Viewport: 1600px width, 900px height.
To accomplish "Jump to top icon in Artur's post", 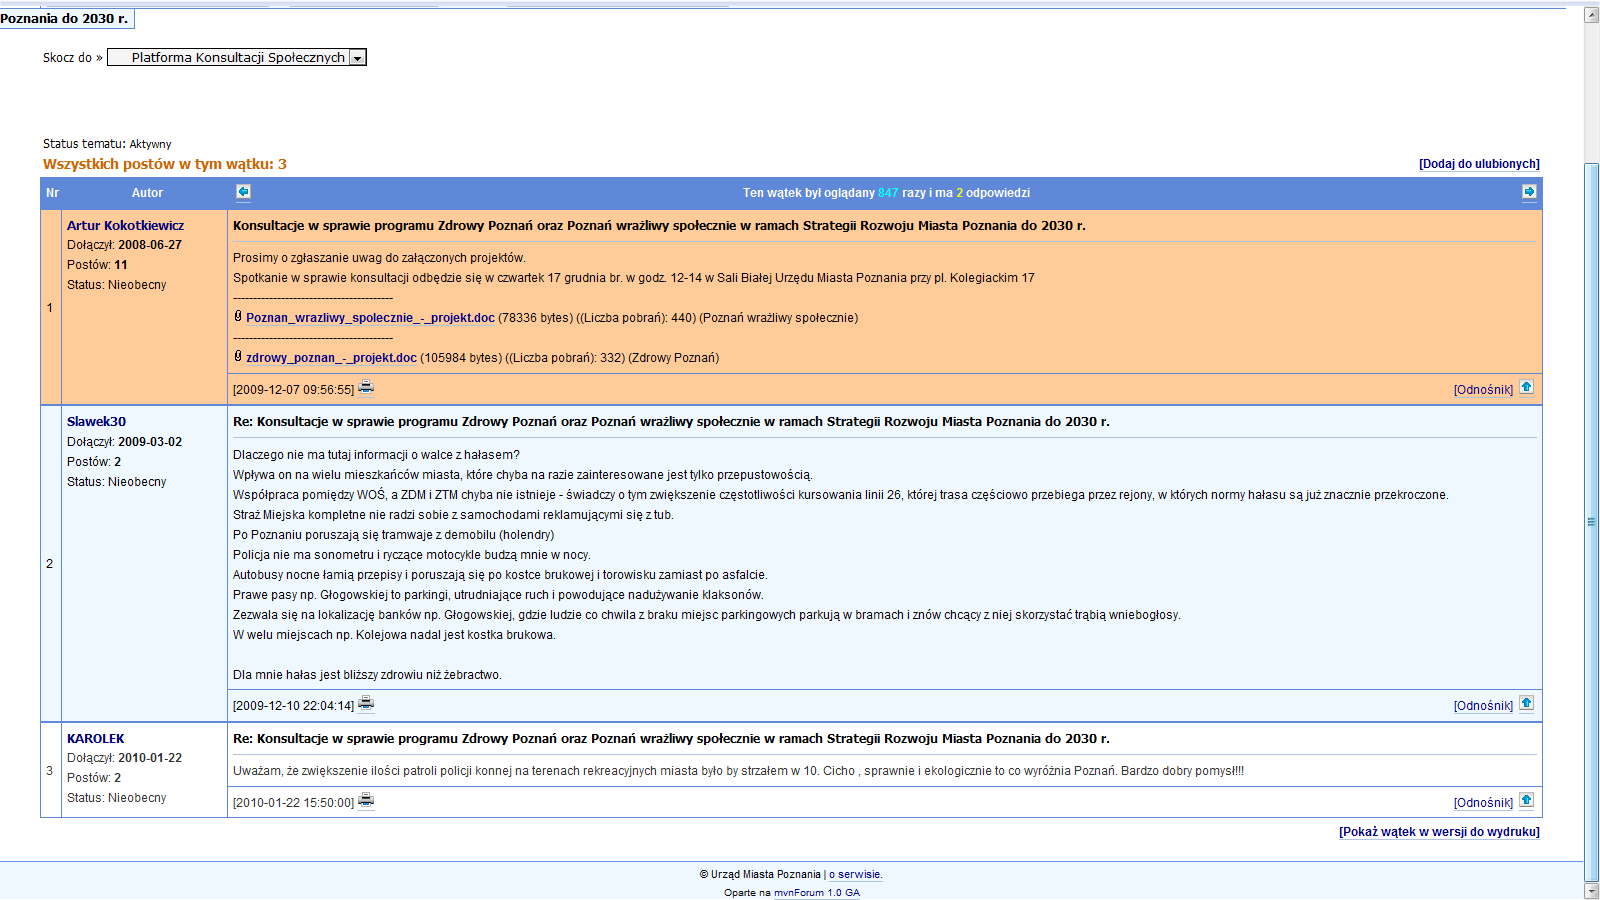I will tap(1526, 387).
